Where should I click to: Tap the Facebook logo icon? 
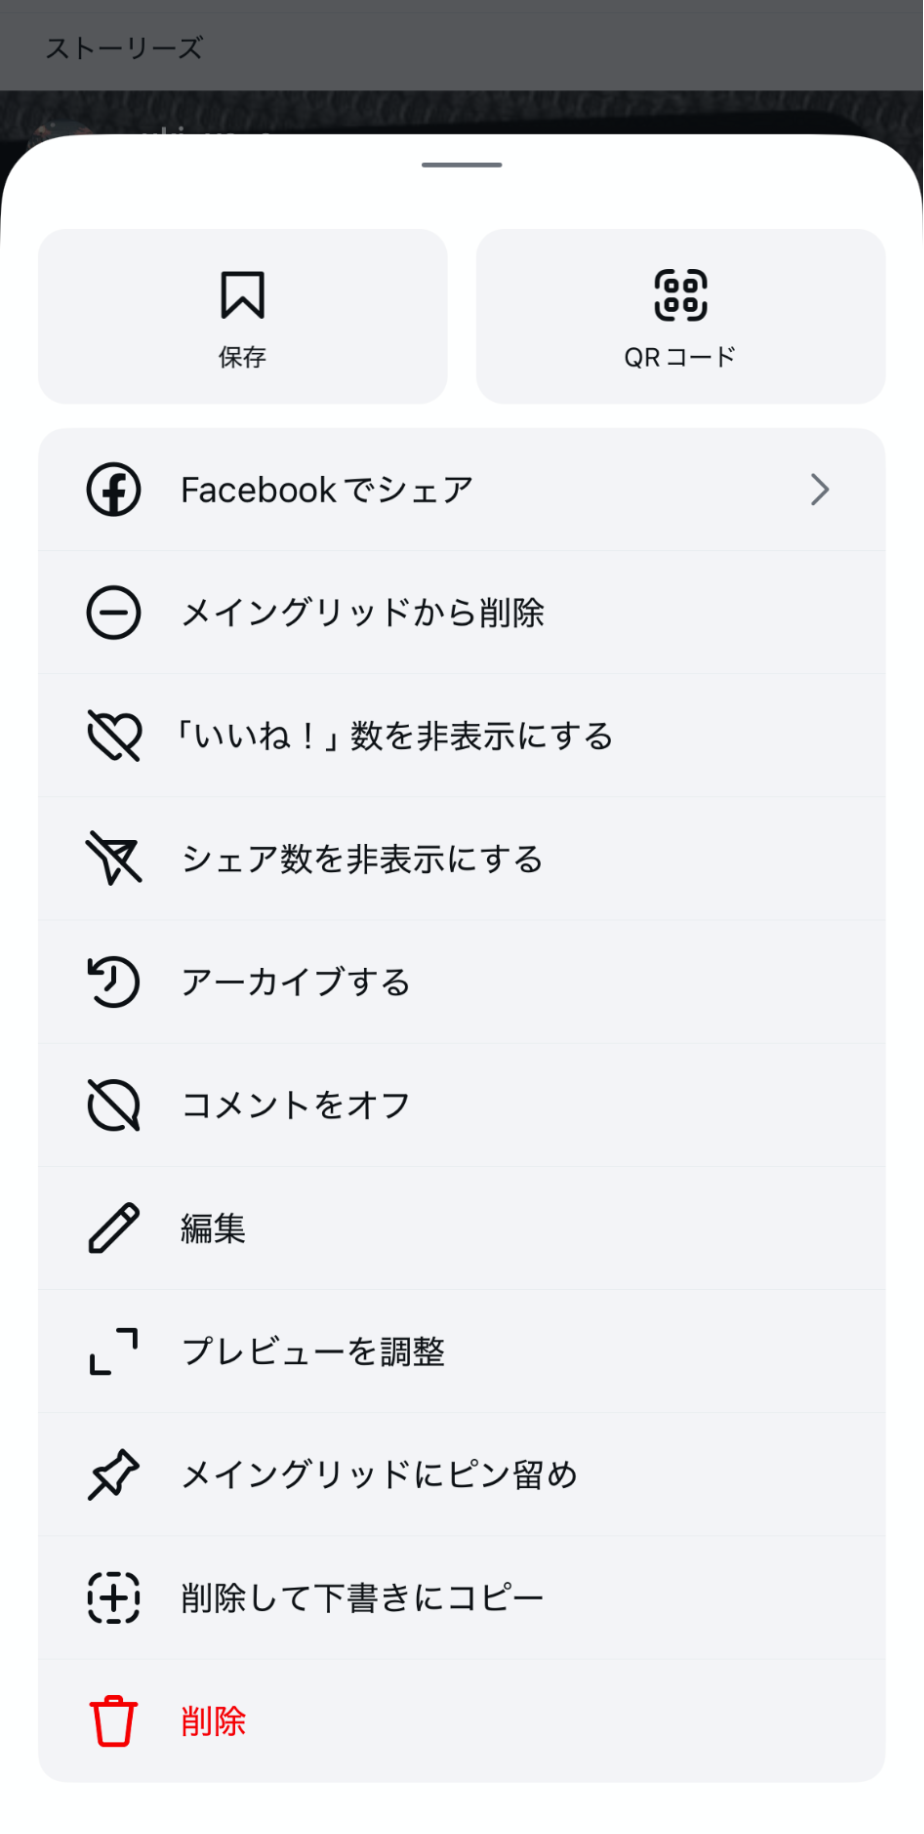tap(114, 490)
